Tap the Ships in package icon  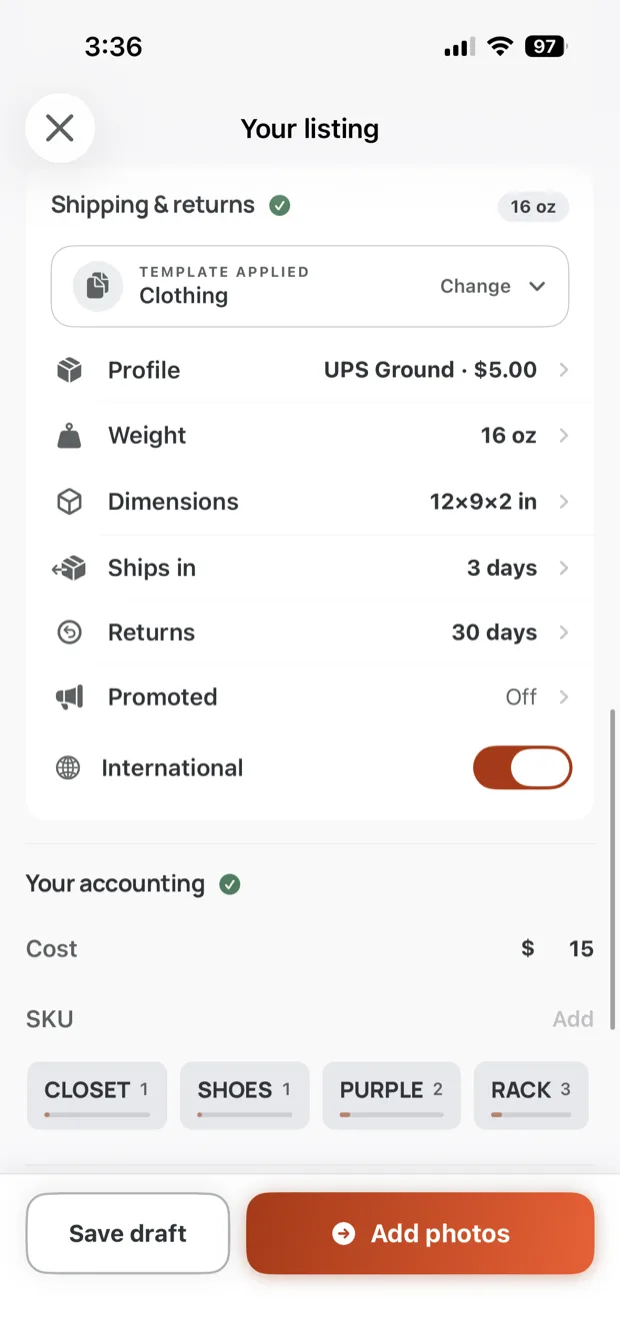69,568
